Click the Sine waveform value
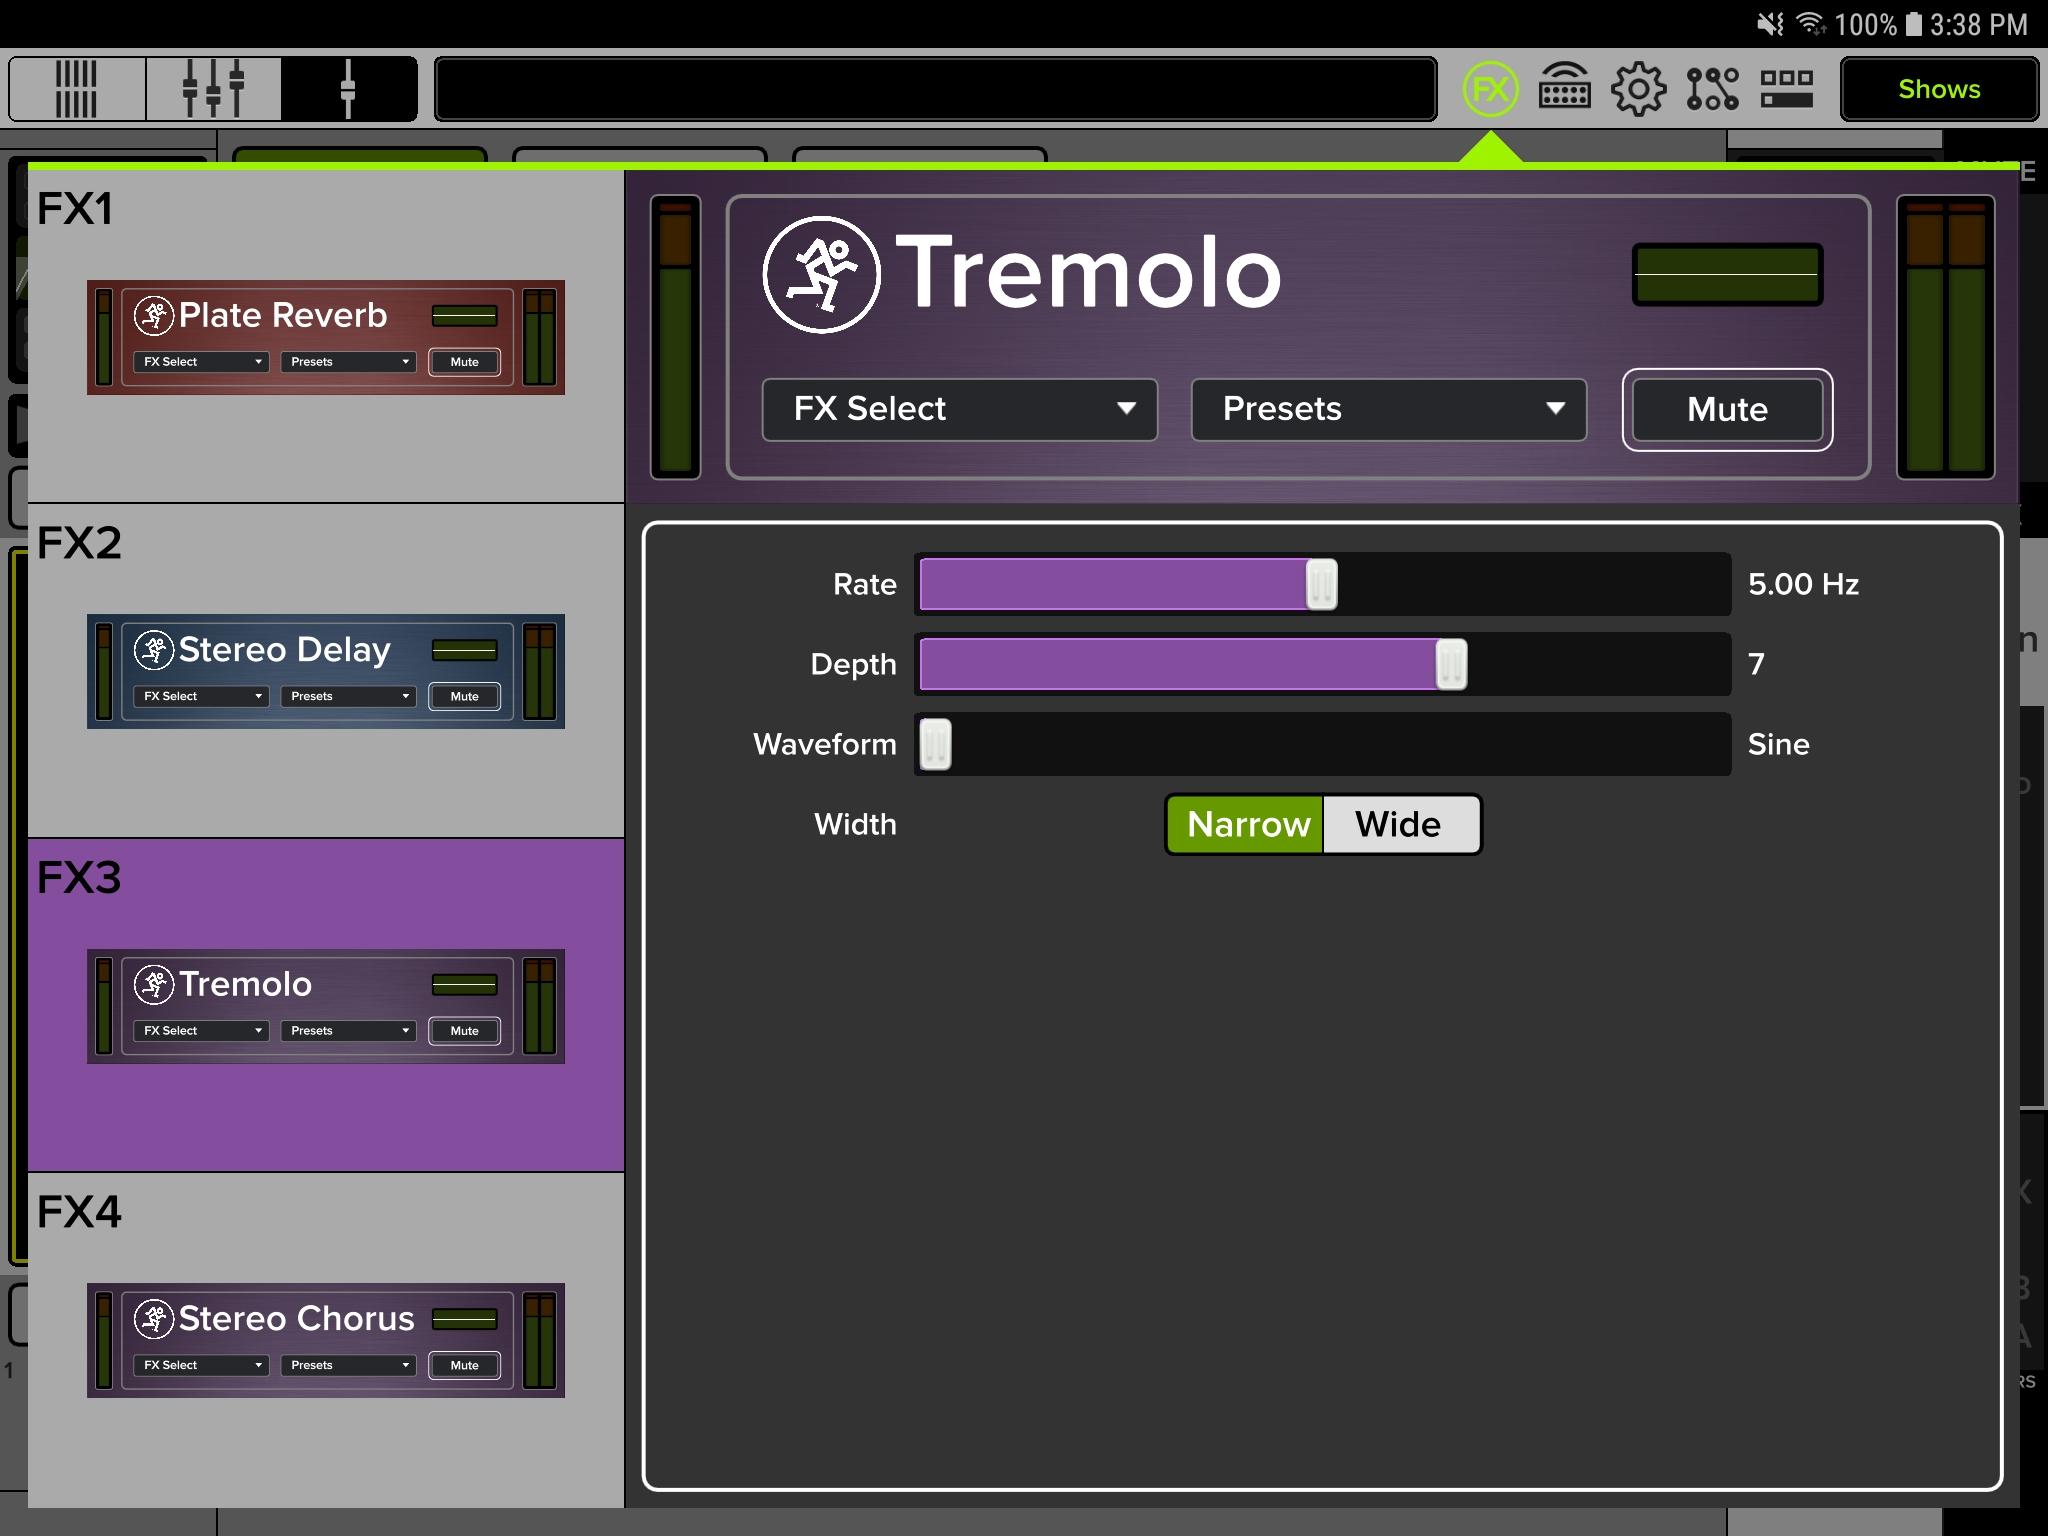Viewport: 2048px width, 1536px height. (x=1778, y=744)
